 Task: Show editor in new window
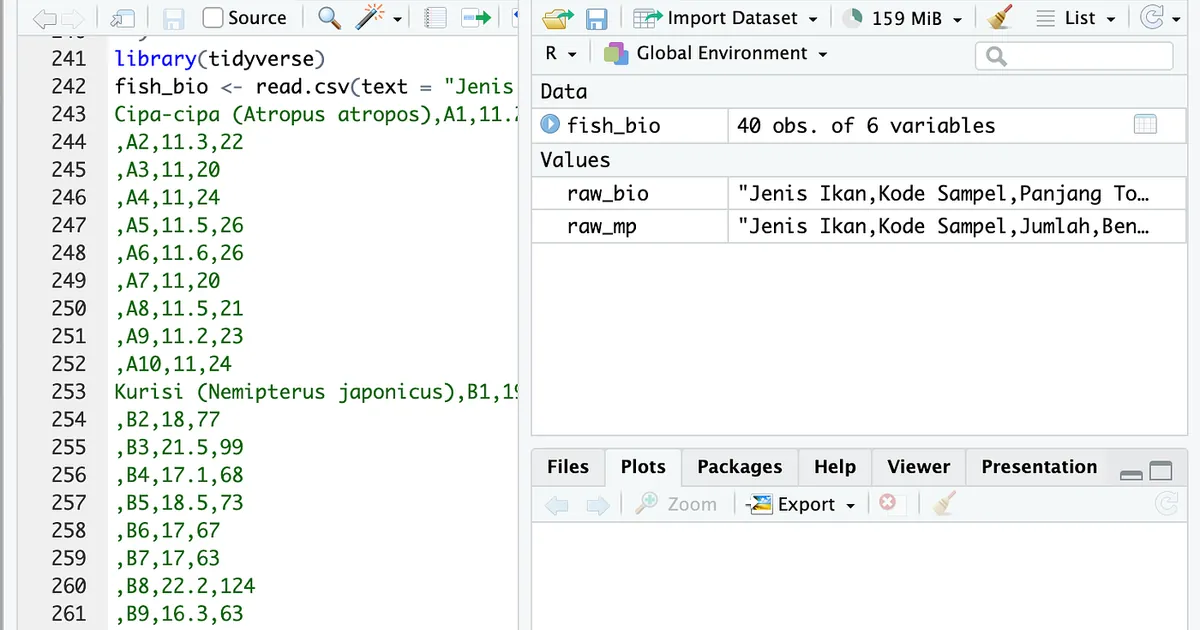pyautogui.click(x=122, y=18)
